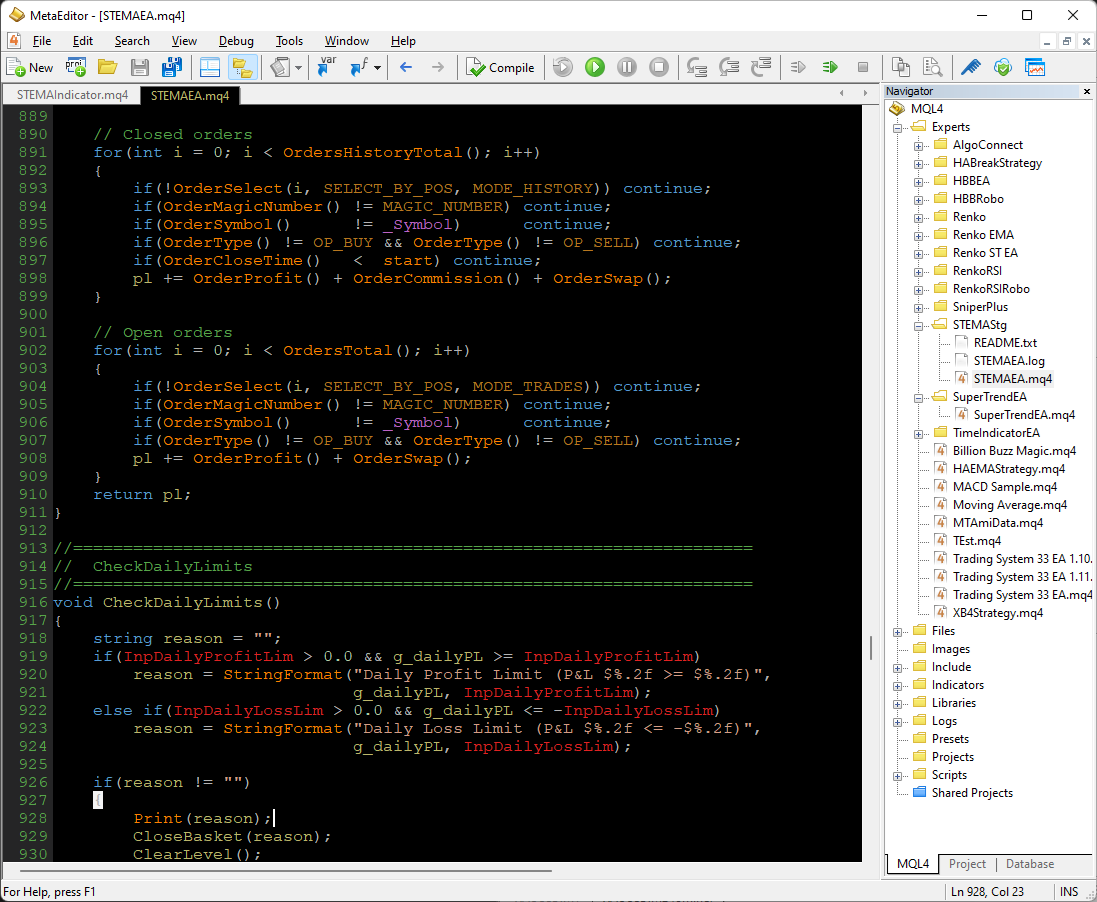Select STEMAEA.log in Navigator

coord(1009,361)
